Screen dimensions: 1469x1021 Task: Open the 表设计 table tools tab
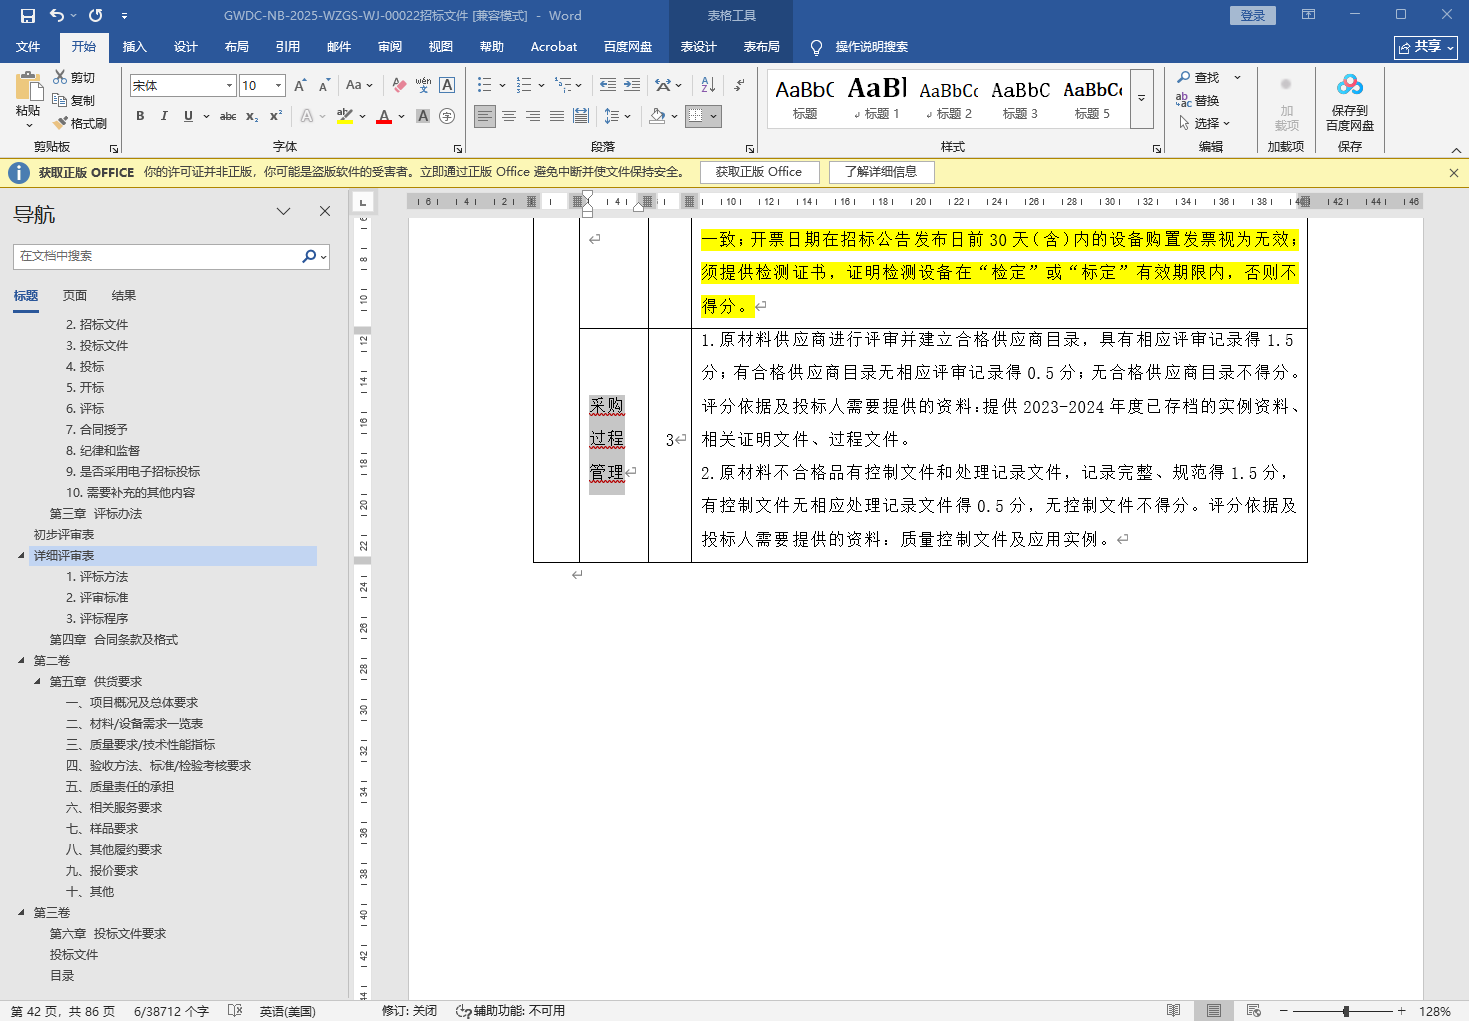click(698, 47)
